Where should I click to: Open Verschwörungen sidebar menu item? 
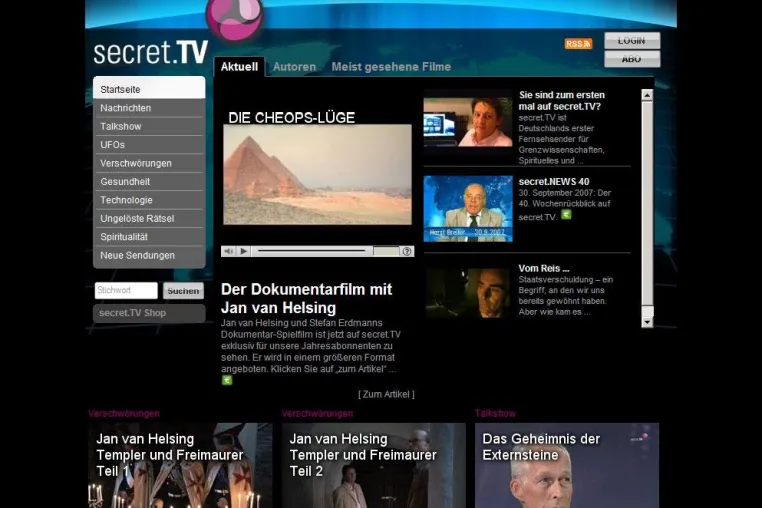click(149, 163)
